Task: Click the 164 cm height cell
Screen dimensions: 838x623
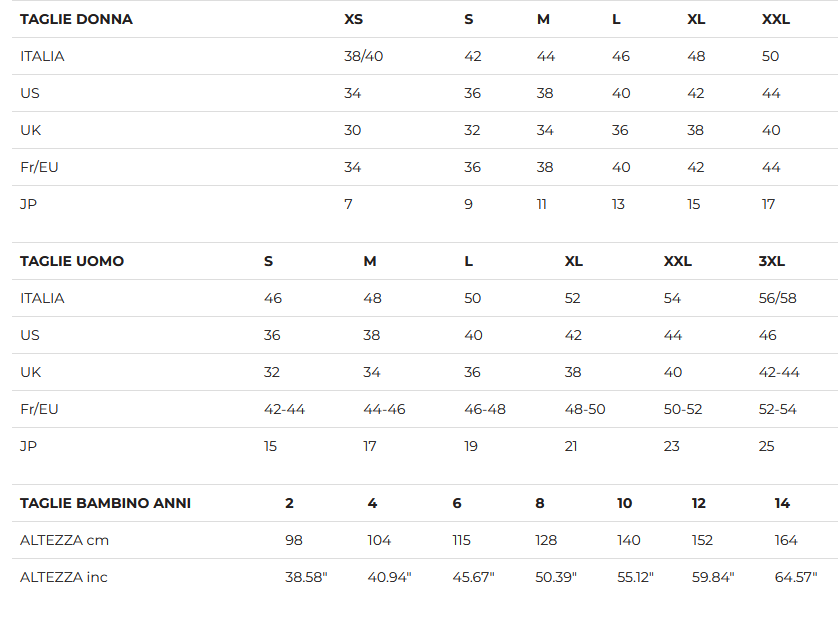Action: click(786, 540)
